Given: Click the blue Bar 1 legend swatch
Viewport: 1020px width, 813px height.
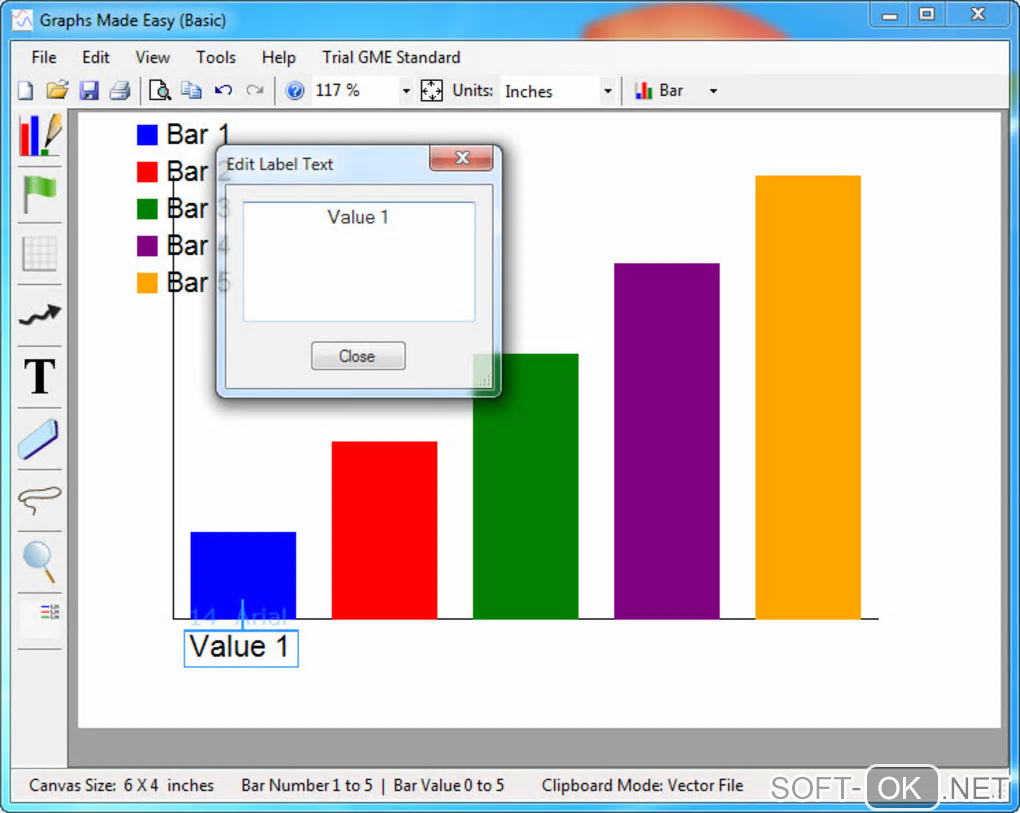Looking at the screenshot, I should [x=147, y=135].
